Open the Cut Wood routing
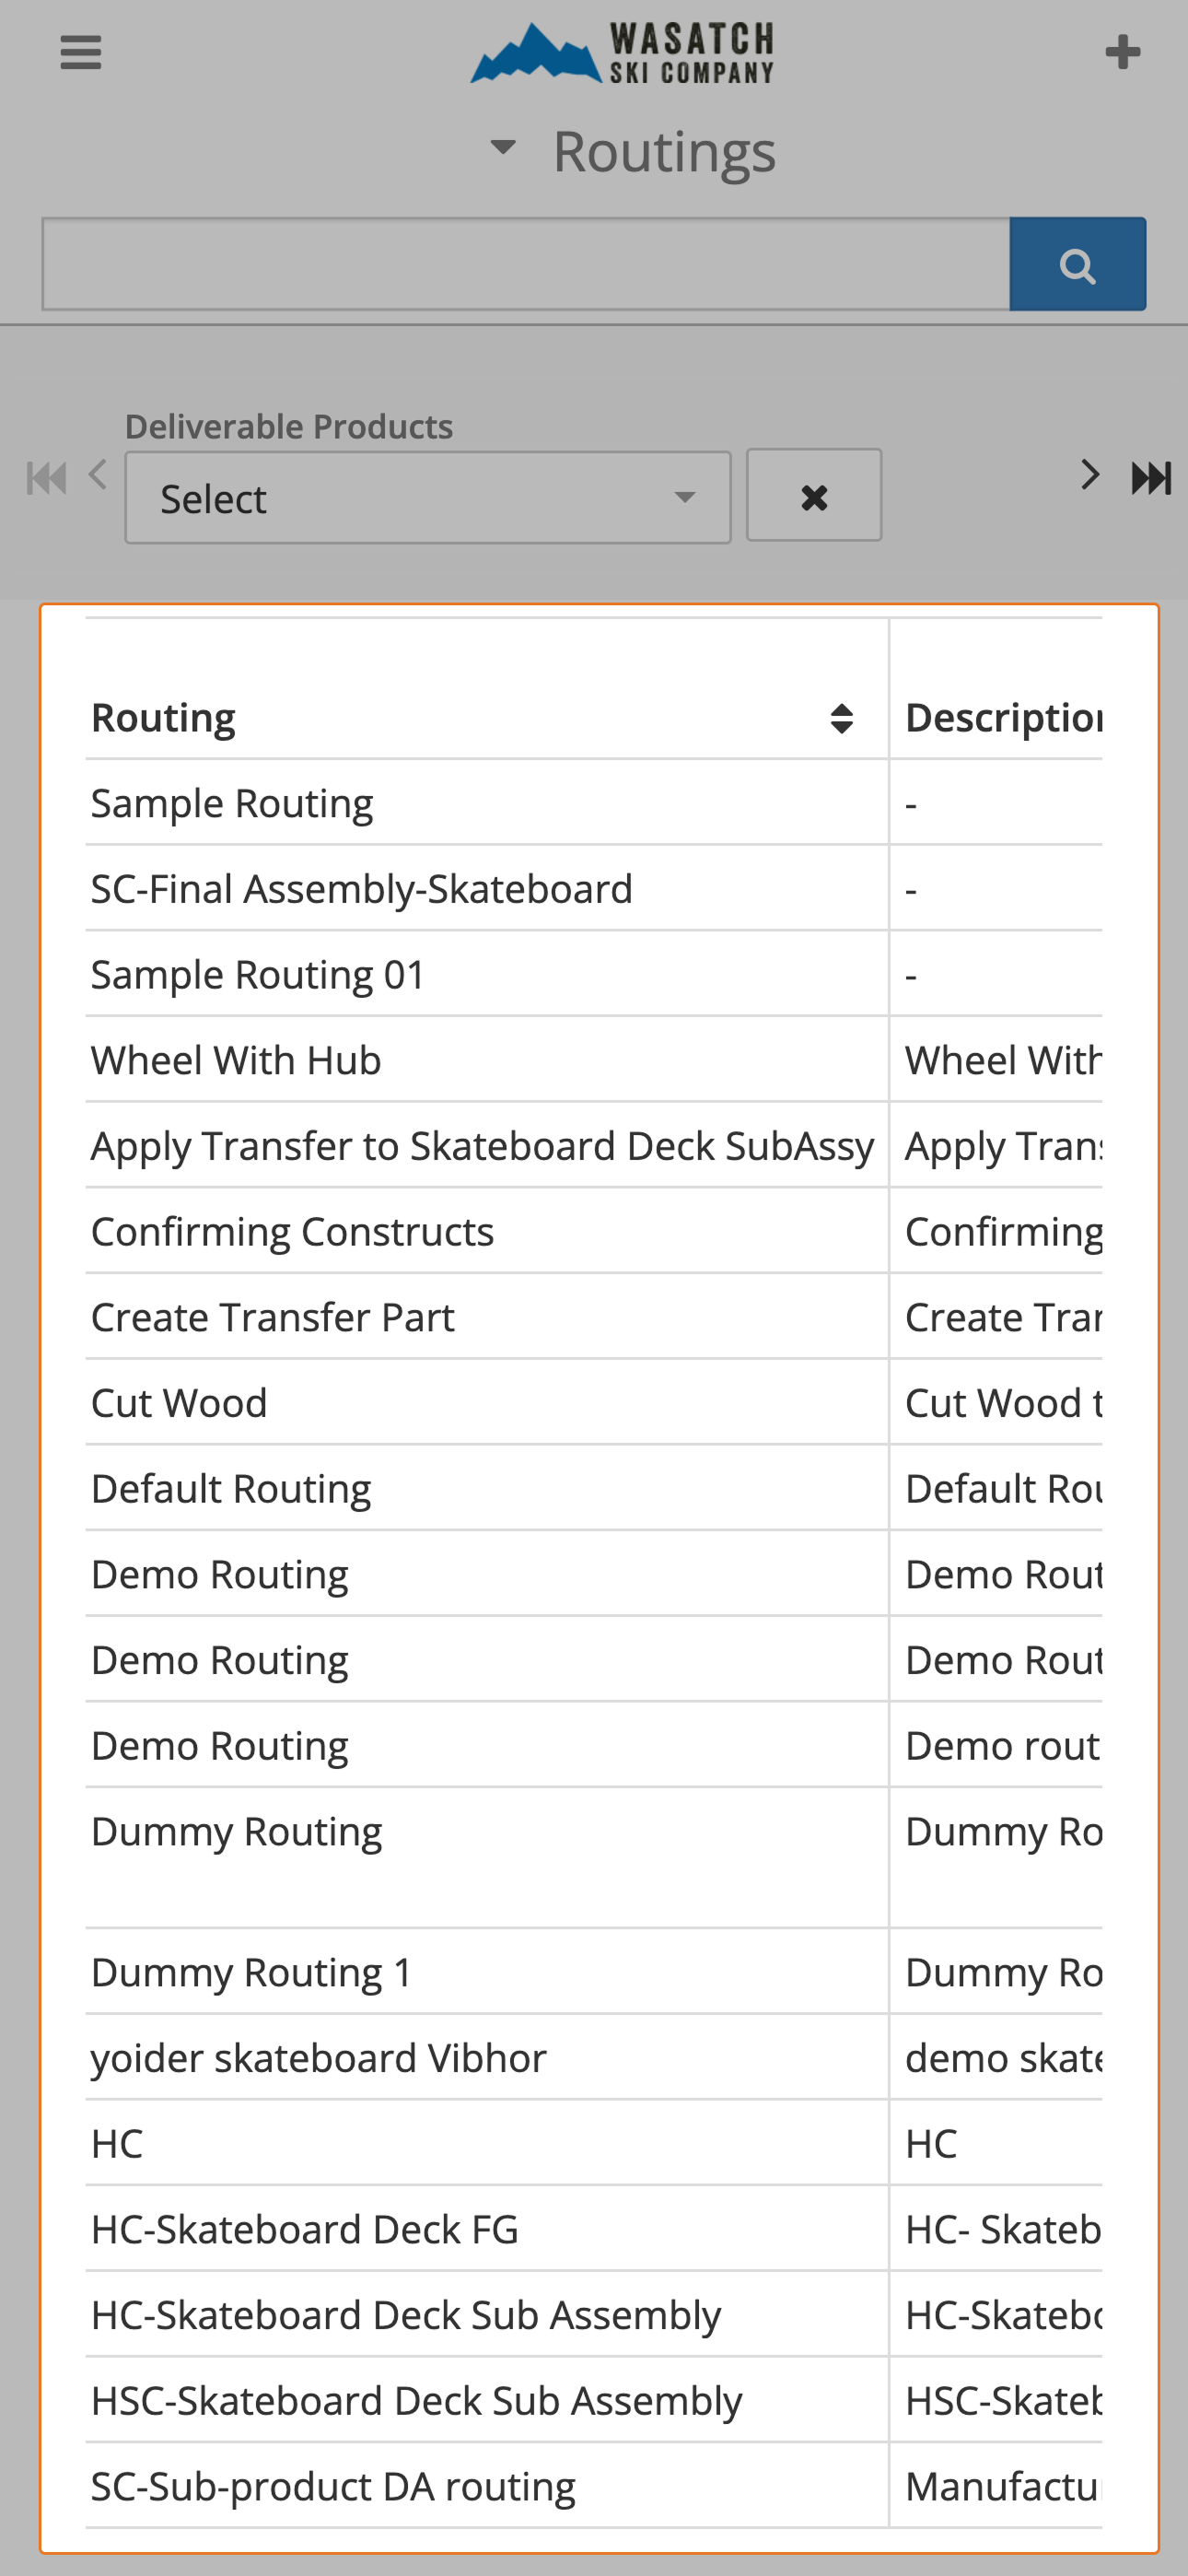 (x=178, y=1403)
